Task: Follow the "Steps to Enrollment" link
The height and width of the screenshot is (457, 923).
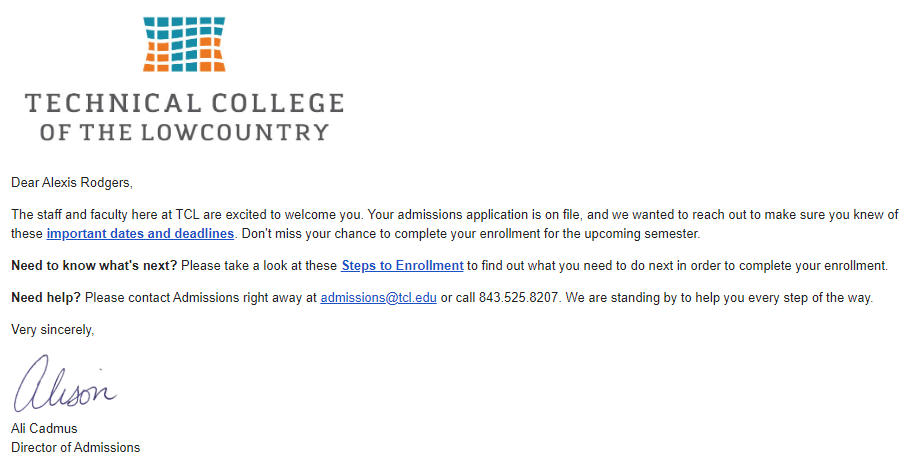Action: click(402, 266)
